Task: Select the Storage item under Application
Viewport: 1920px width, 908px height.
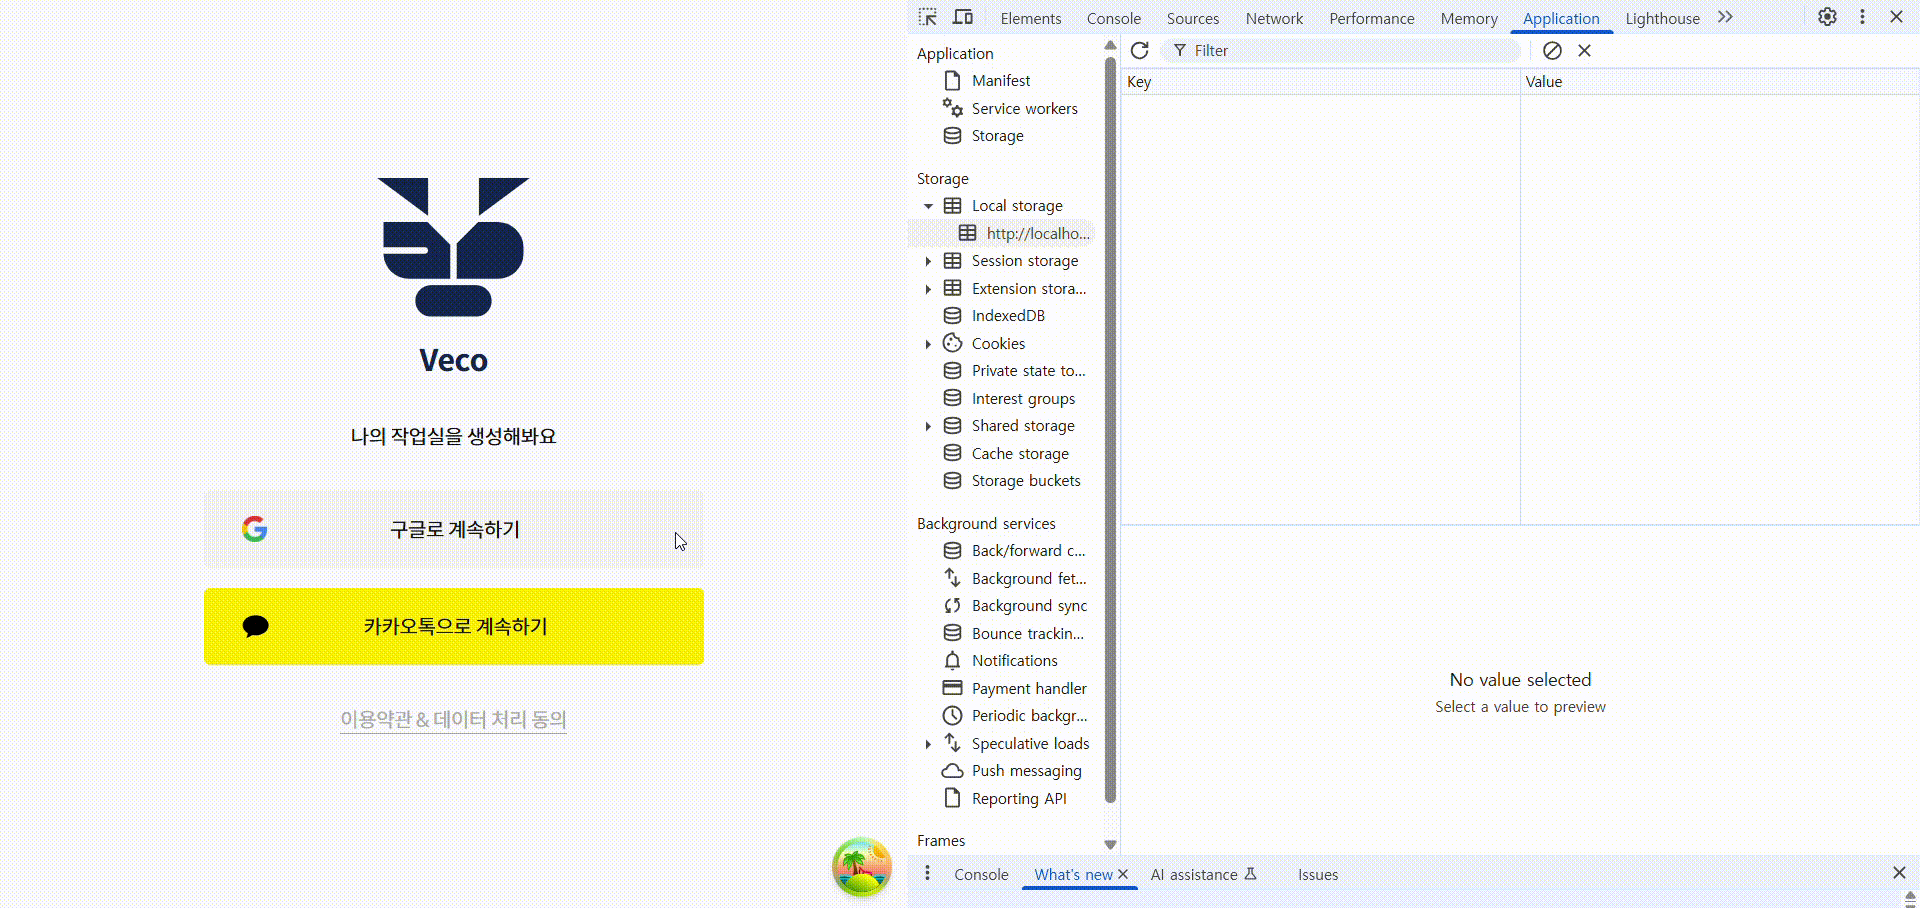Action: (997, 135)
